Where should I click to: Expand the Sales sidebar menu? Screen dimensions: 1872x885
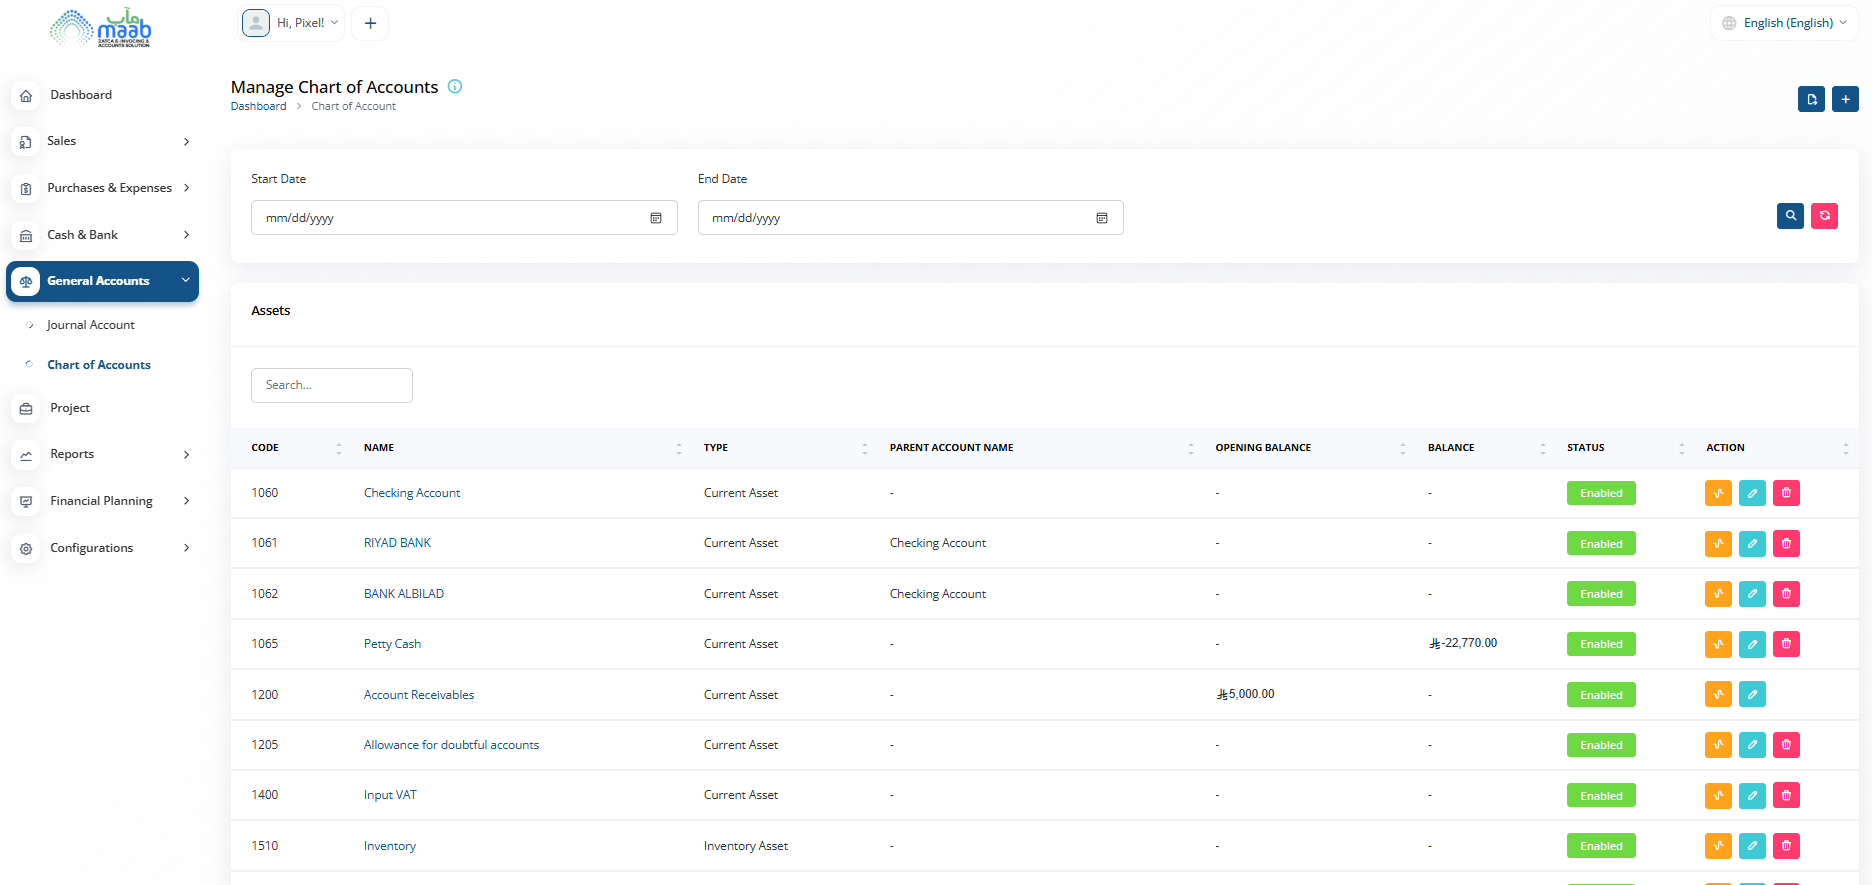103,142
